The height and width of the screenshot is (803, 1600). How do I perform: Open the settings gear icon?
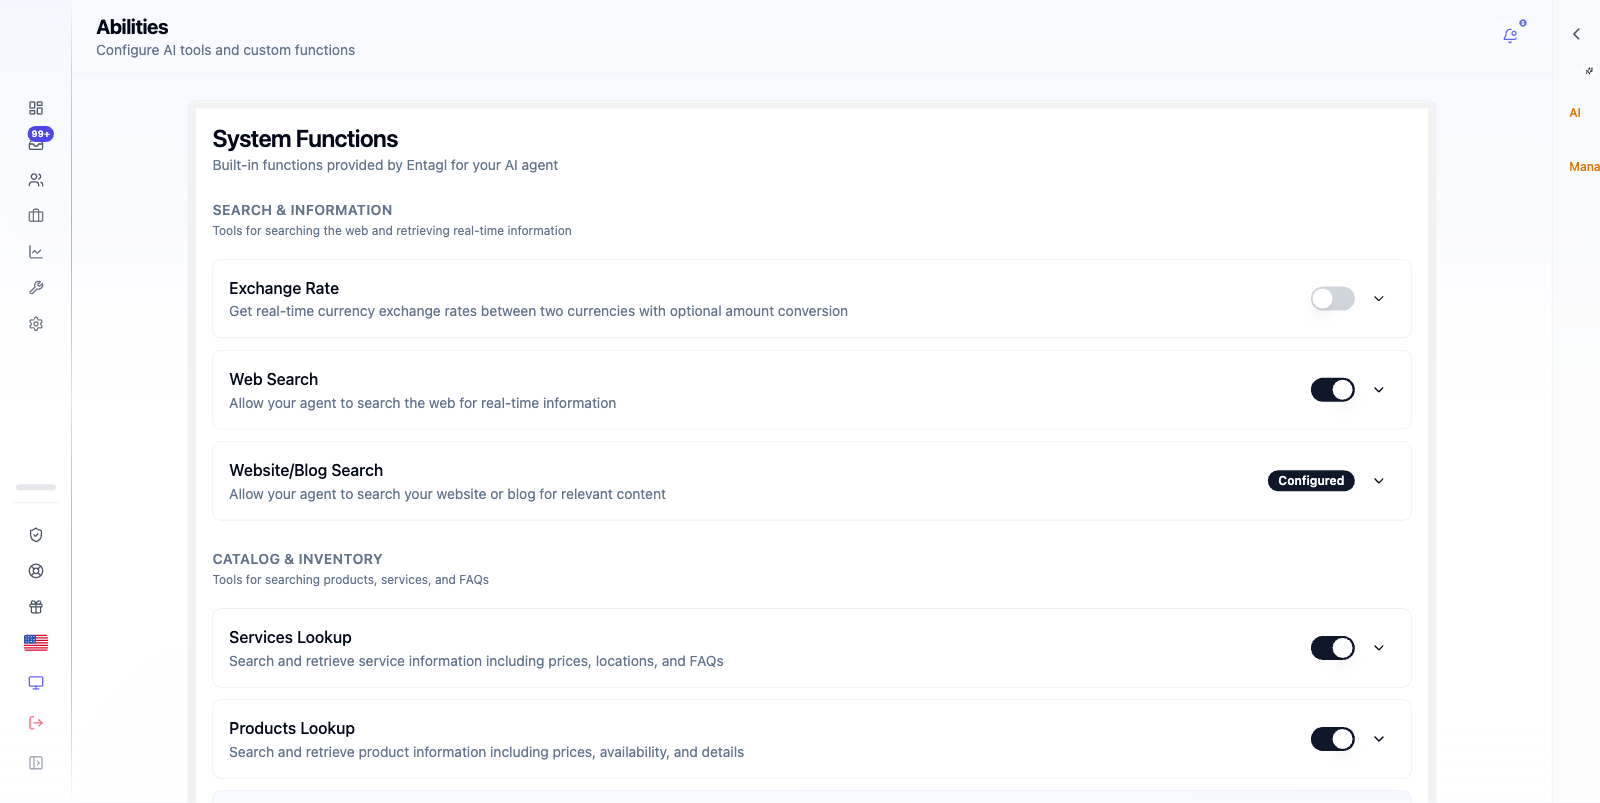tap(36, 324)
